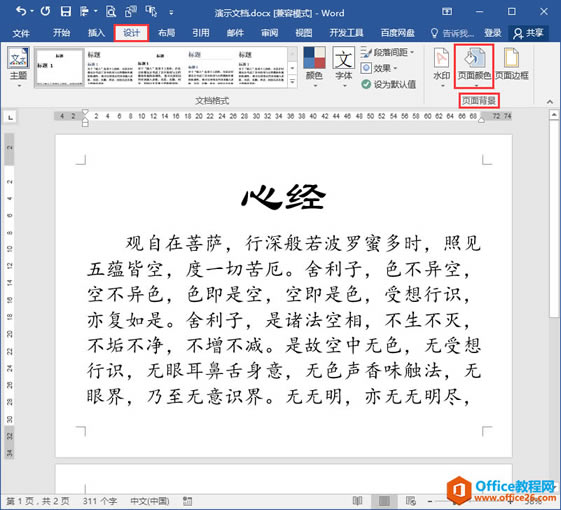Screen dimensions: 561x510
Task: Select the 设计 (Design) tab
Action: pos(131,33)
